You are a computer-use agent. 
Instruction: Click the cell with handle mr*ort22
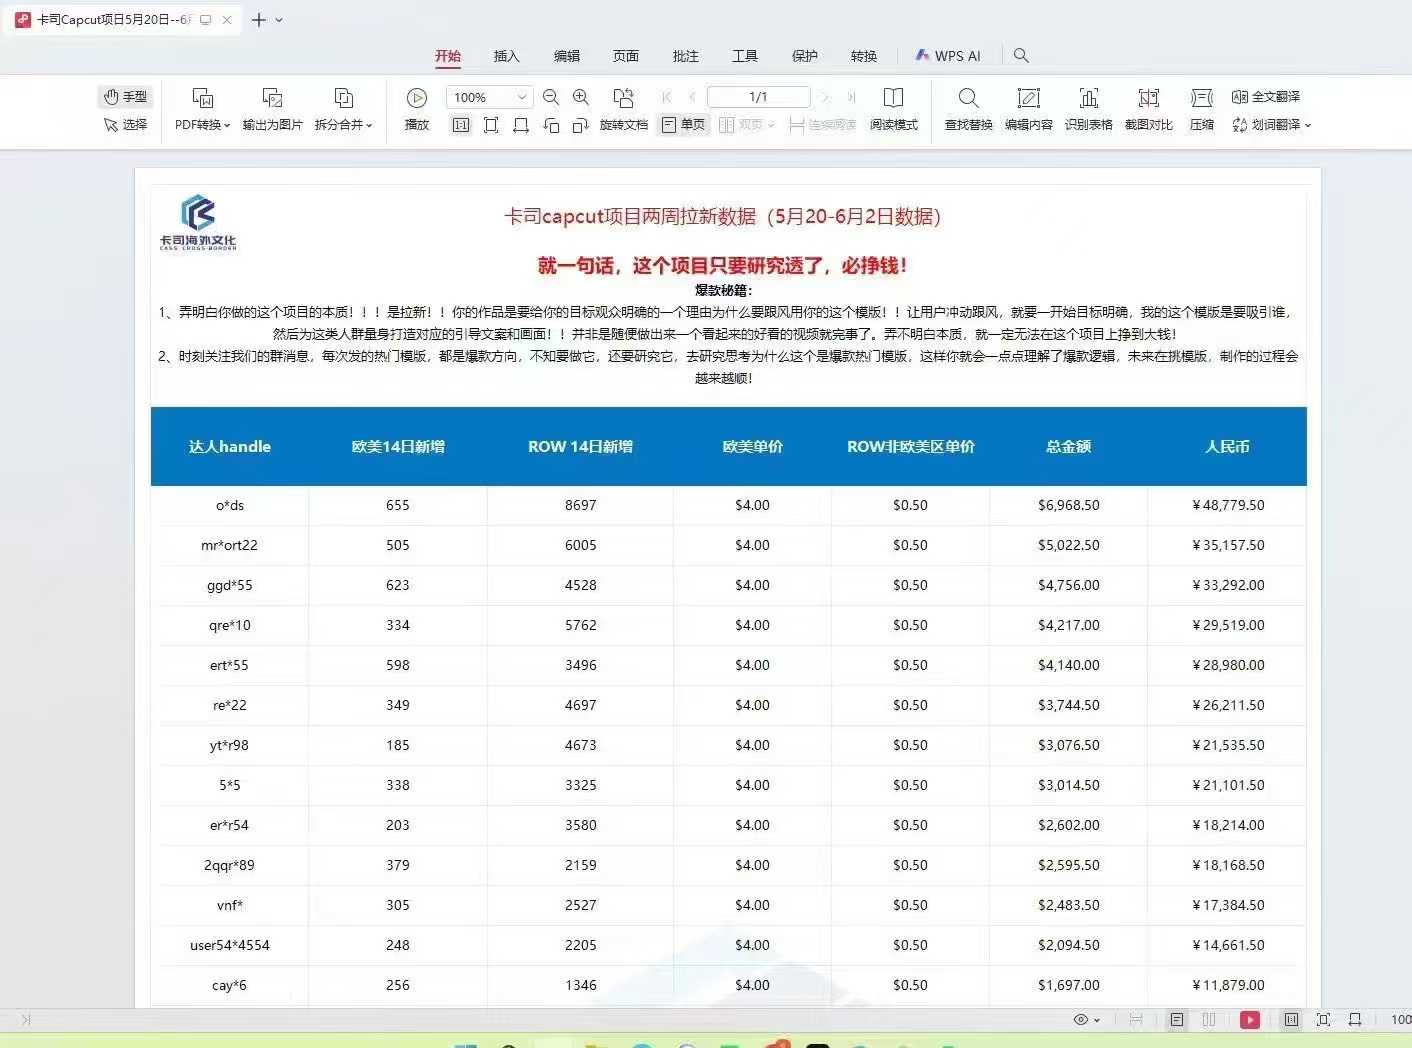point(229,545)
